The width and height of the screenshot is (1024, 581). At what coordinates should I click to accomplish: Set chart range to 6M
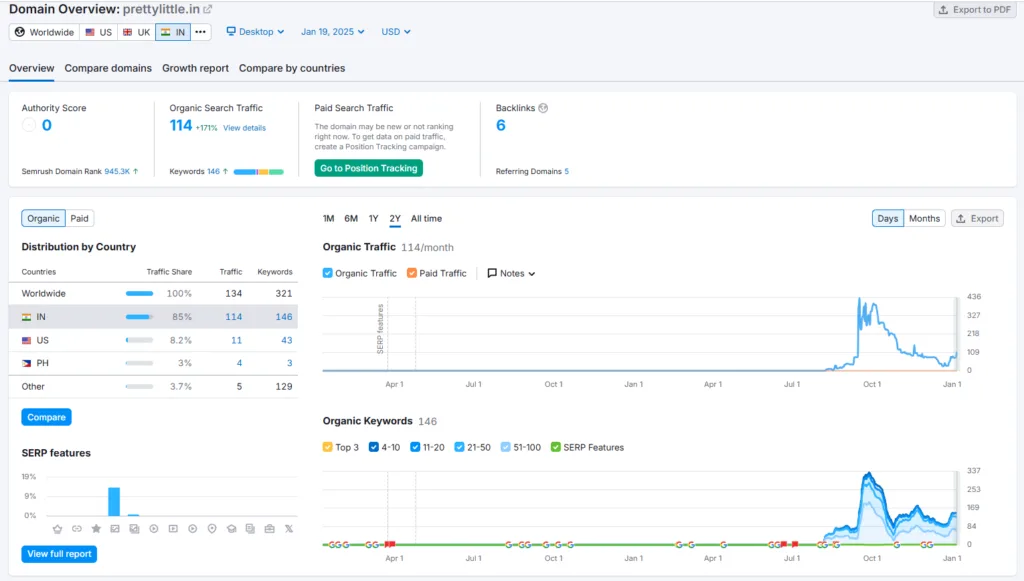(x=351, y=219)
